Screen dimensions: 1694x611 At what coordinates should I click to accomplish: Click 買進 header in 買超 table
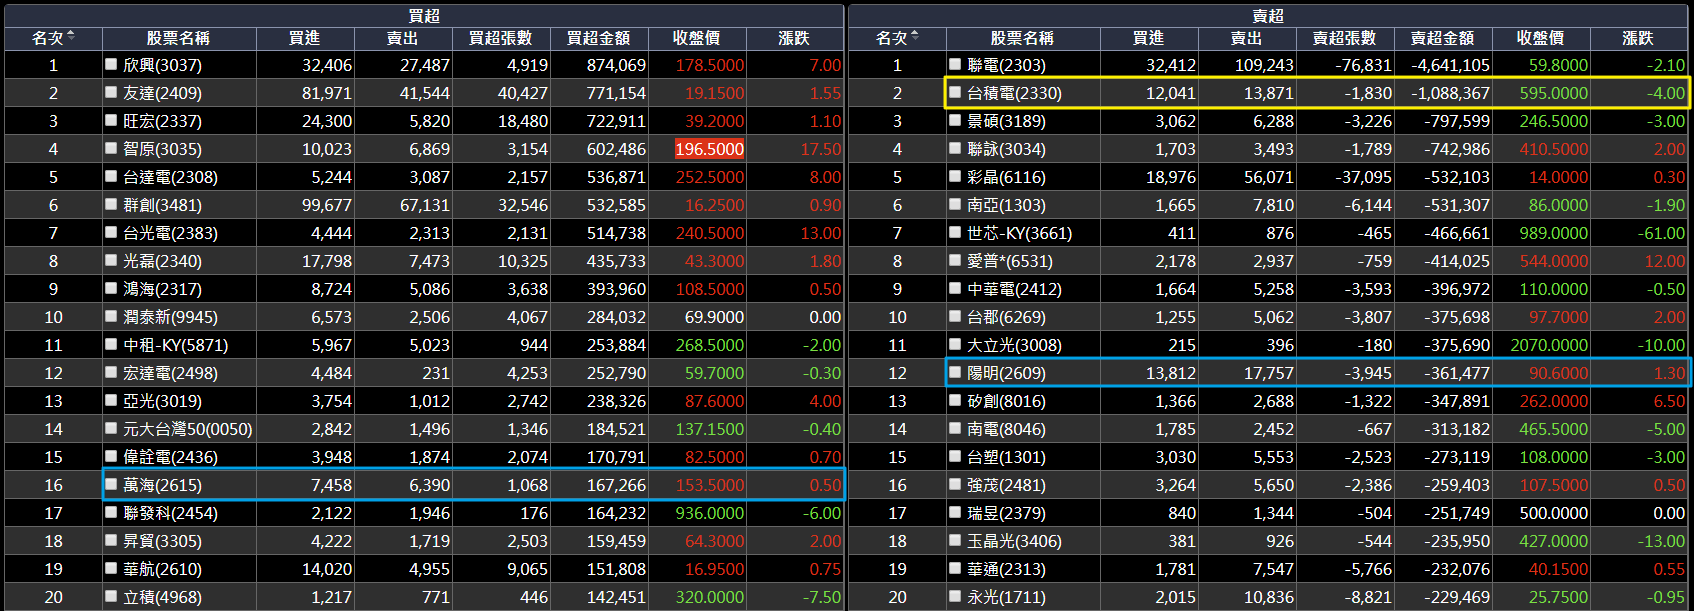click(304, 38)
